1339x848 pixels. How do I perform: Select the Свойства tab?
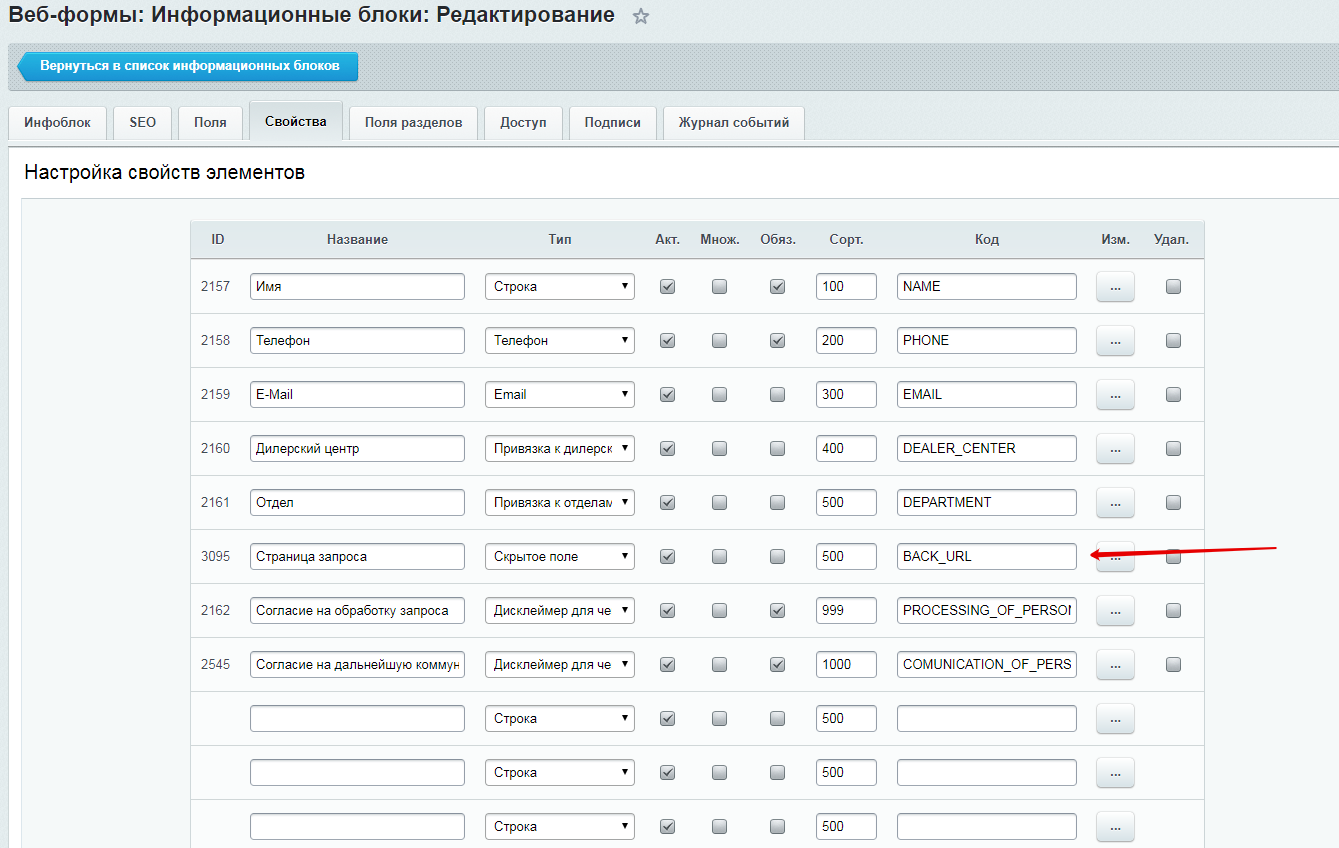tap(296, 121)
